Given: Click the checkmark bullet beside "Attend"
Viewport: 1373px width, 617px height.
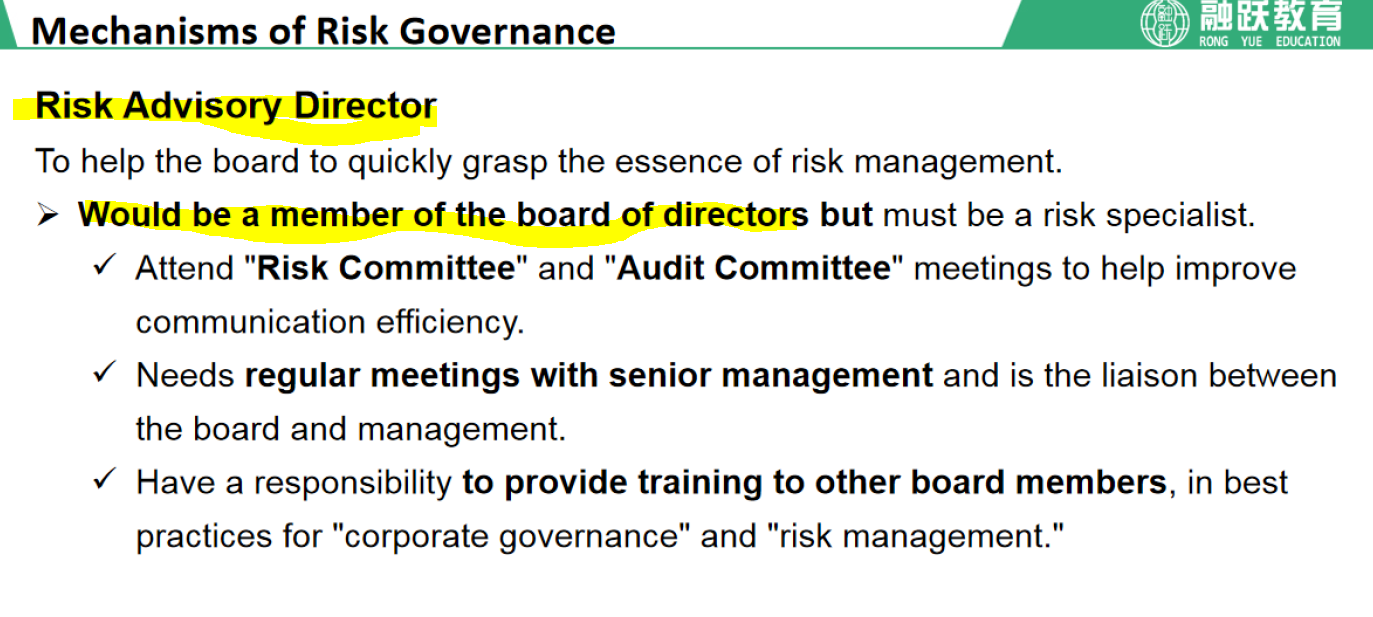Looking at the screenshot, I should (105, 267).
